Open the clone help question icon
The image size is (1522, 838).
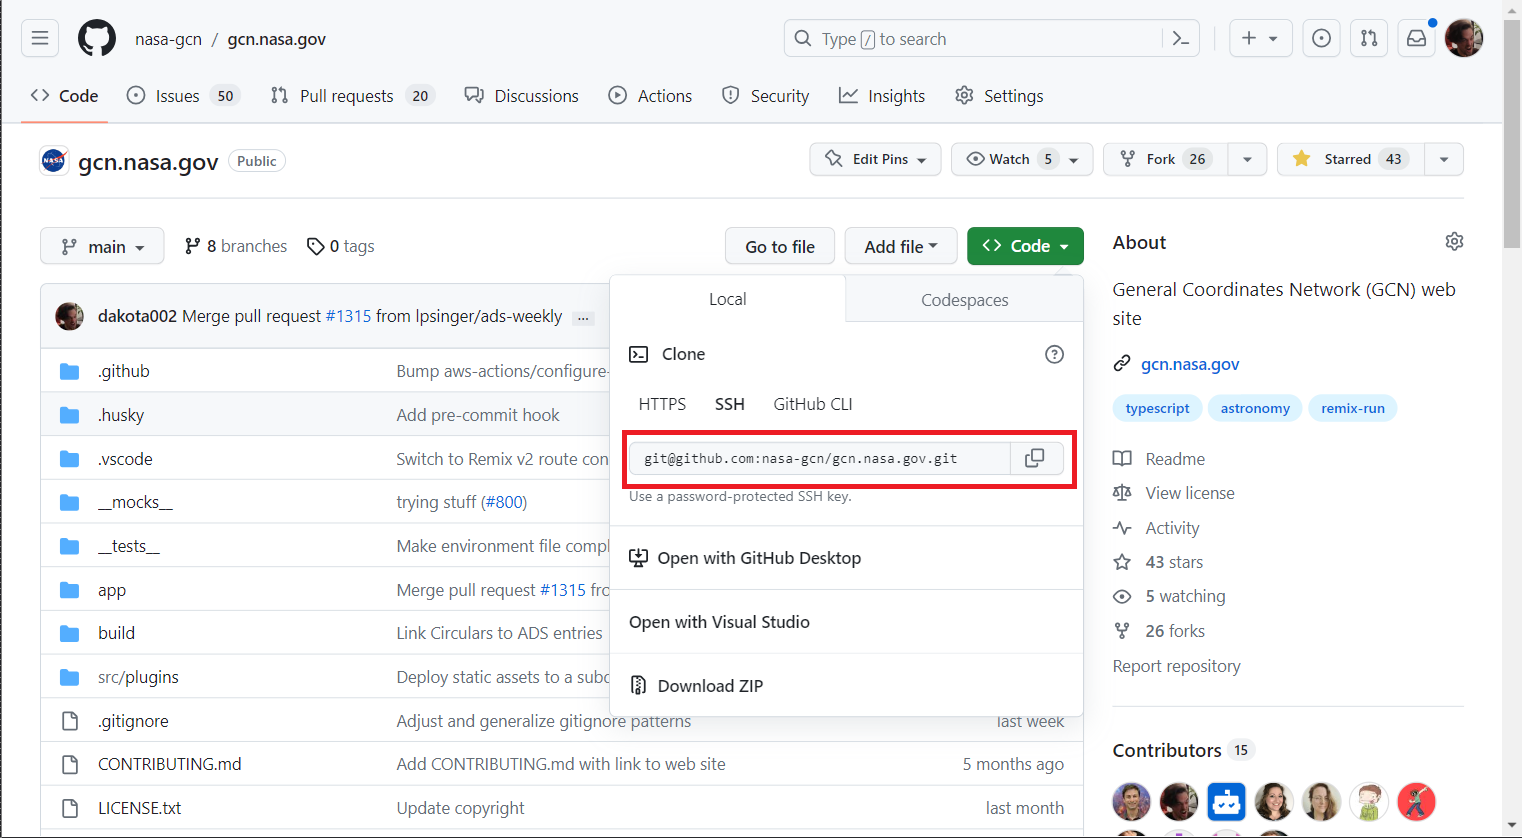[x=1054, y=354]
